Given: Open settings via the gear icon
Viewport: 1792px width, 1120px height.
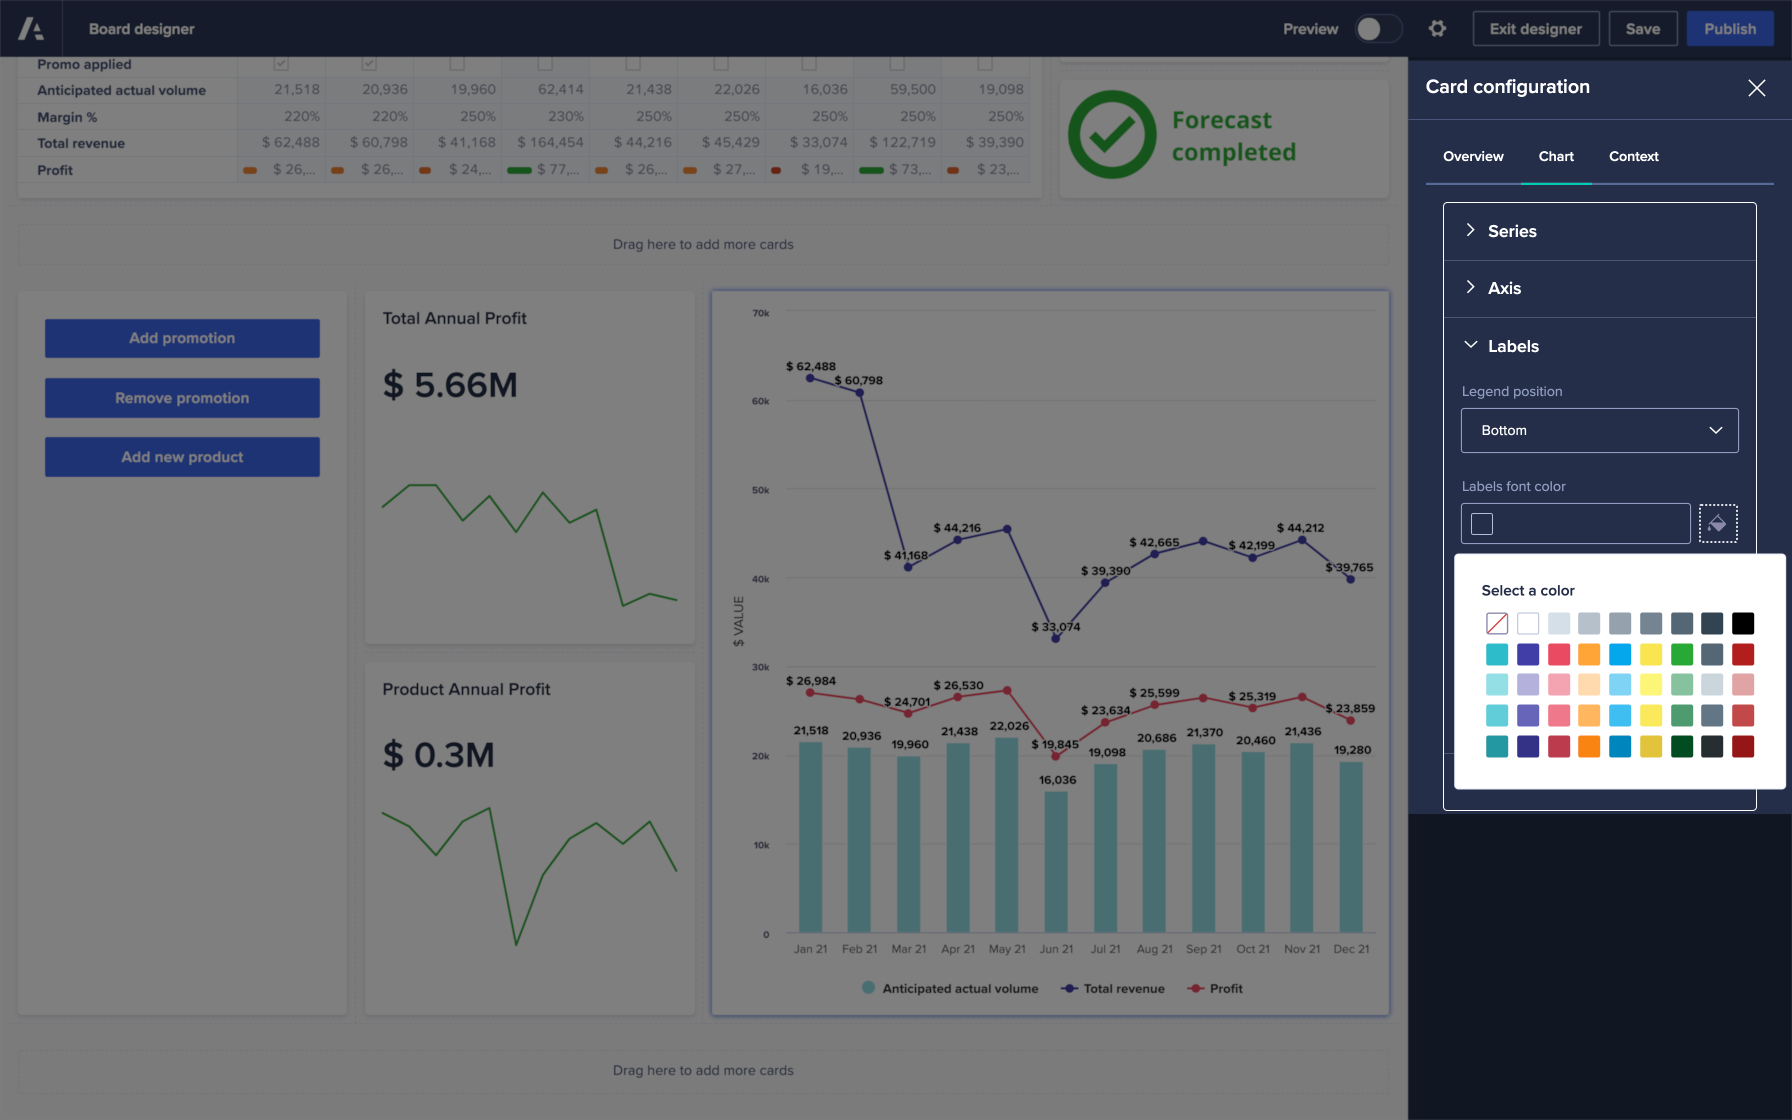Looking at the screenshot, I should 1437,28.
